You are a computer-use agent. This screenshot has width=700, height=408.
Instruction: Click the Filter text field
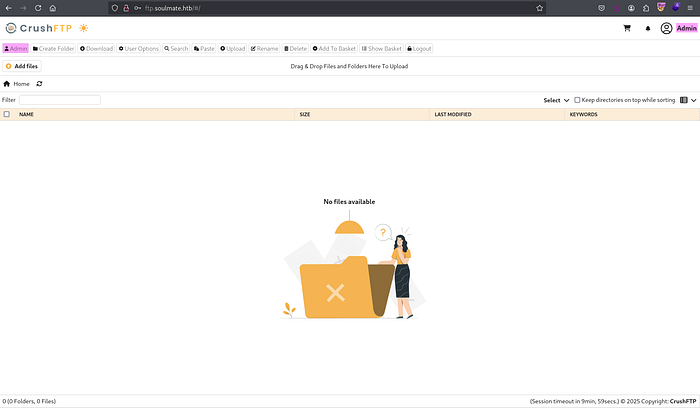tap(60, 100)
